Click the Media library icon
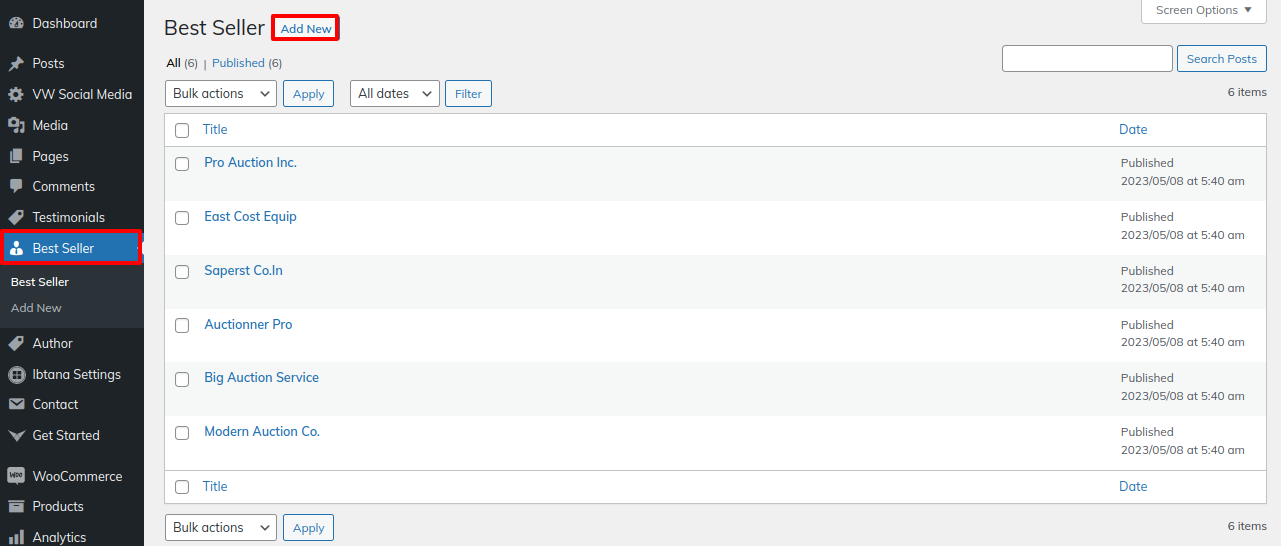This screenshot has width=1281, height=546. click(x=16, y=126)
